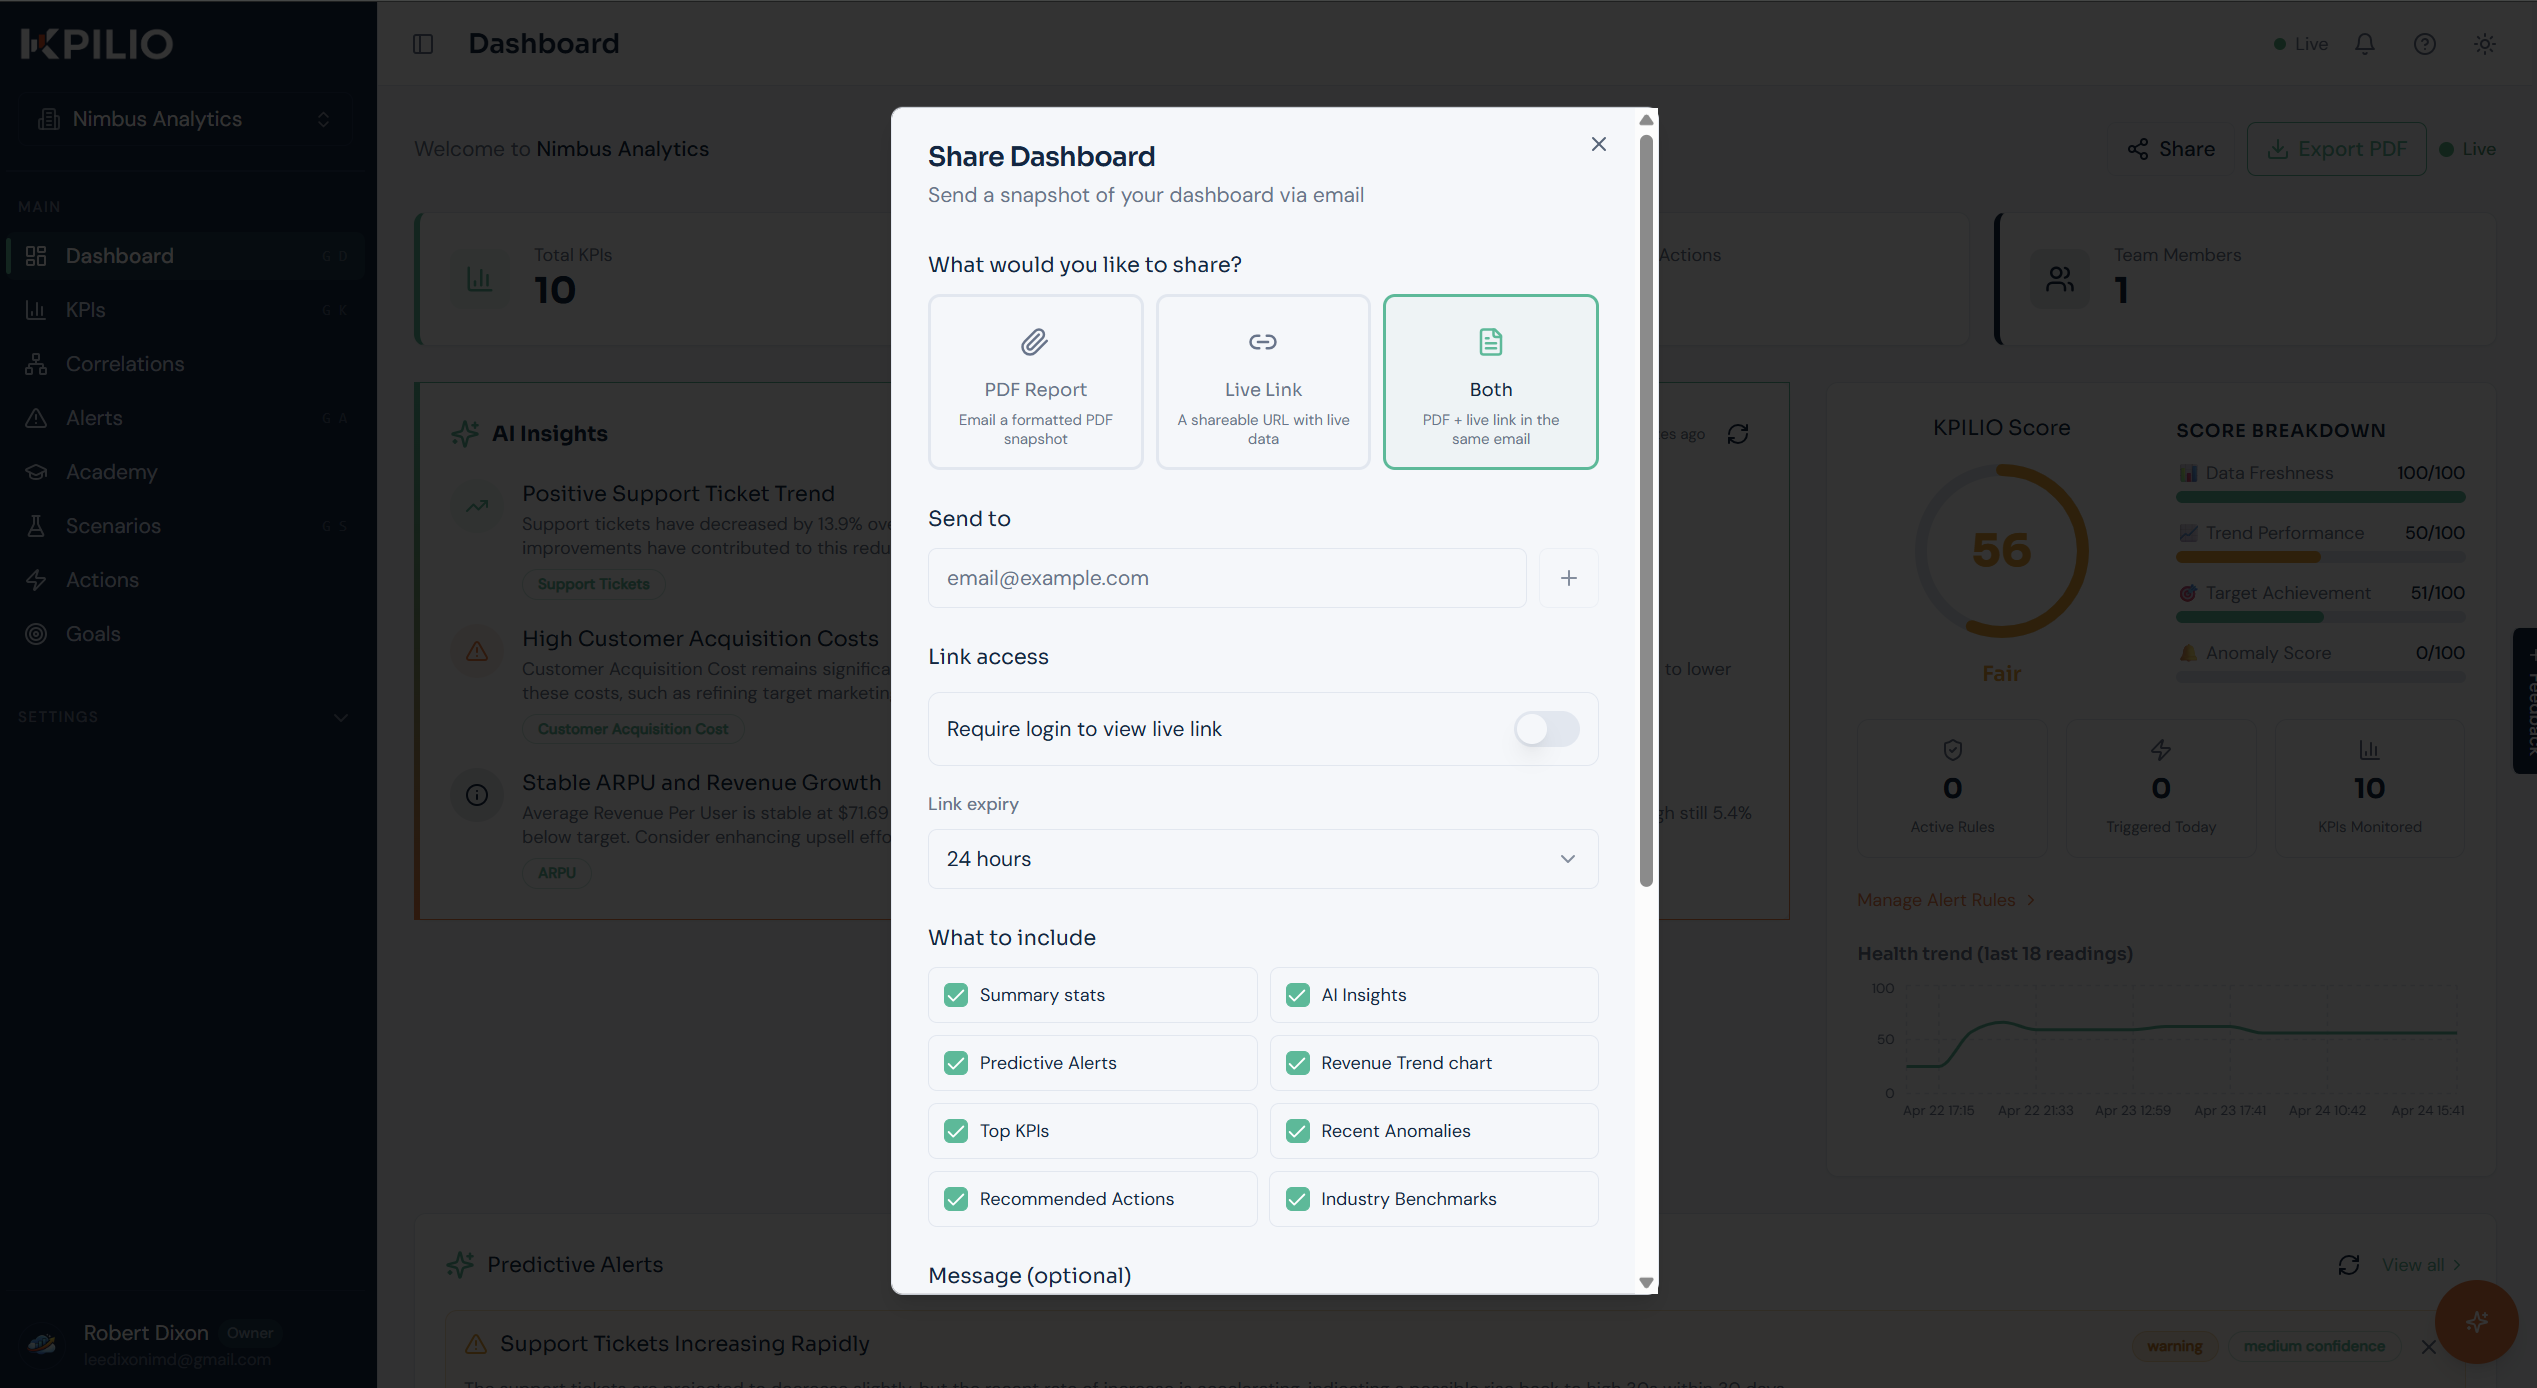Uncheck the Top KPIs checkbox
Image resolution: width=2537 pixels, height=1388 pixels.
[956, 1131]
